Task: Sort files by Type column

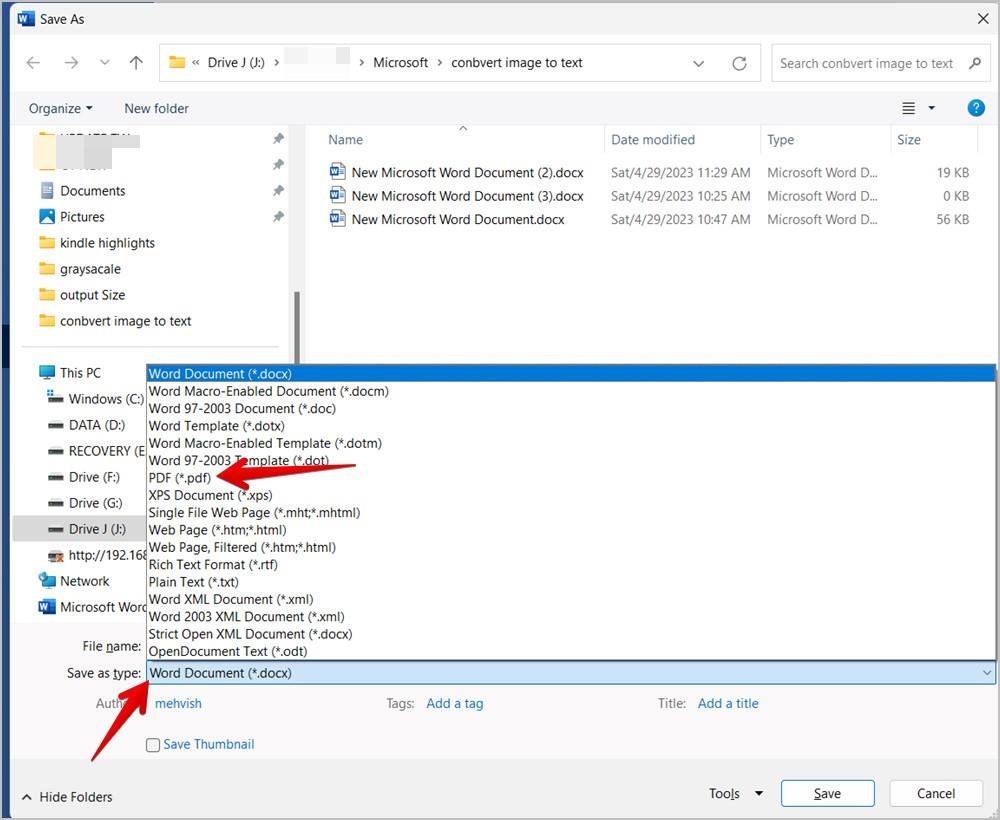Action: tap(781, 140)
